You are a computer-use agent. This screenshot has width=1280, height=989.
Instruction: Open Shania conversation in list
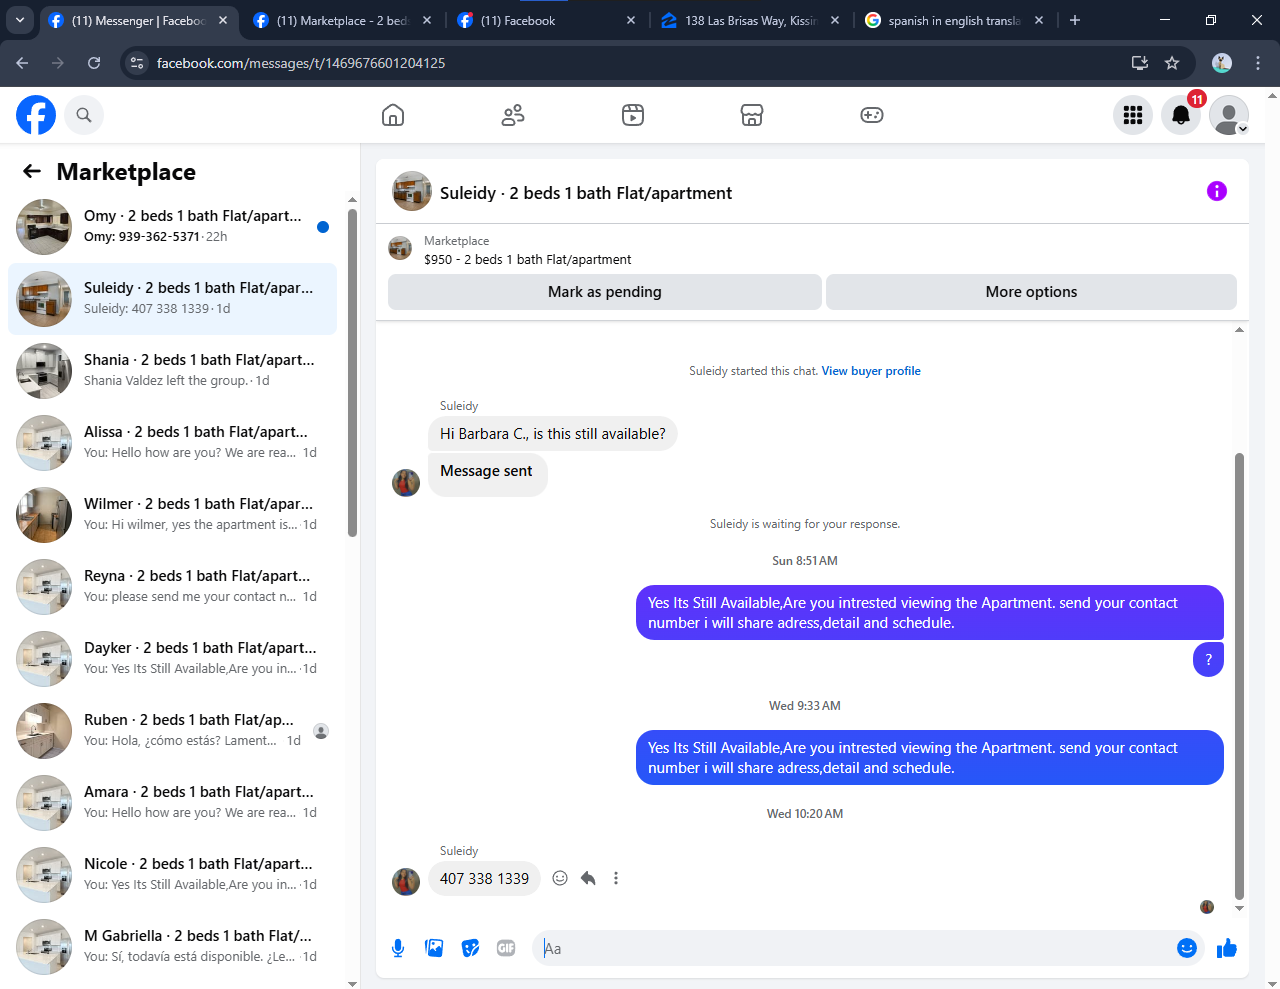[x=172, y=371]
